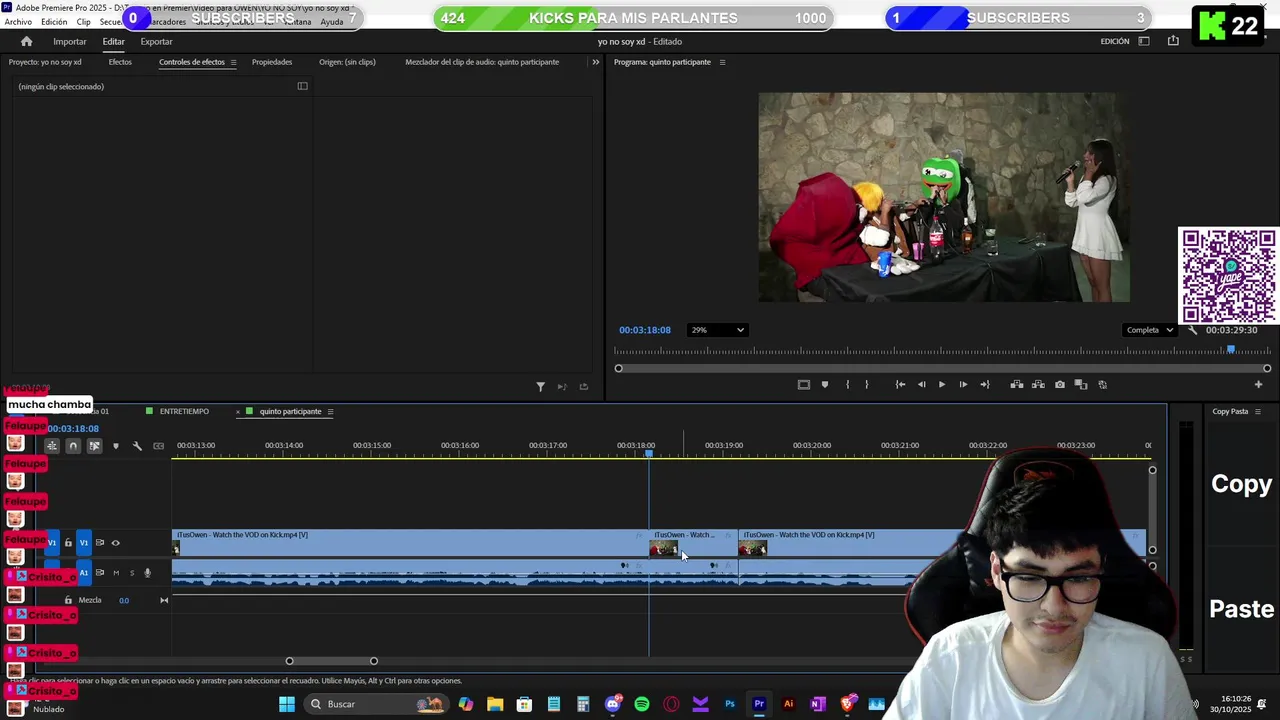Expand overflow panel tabs chevron
The height and width of the screenshot is (720, 1280).
click(x=596, y=62)
